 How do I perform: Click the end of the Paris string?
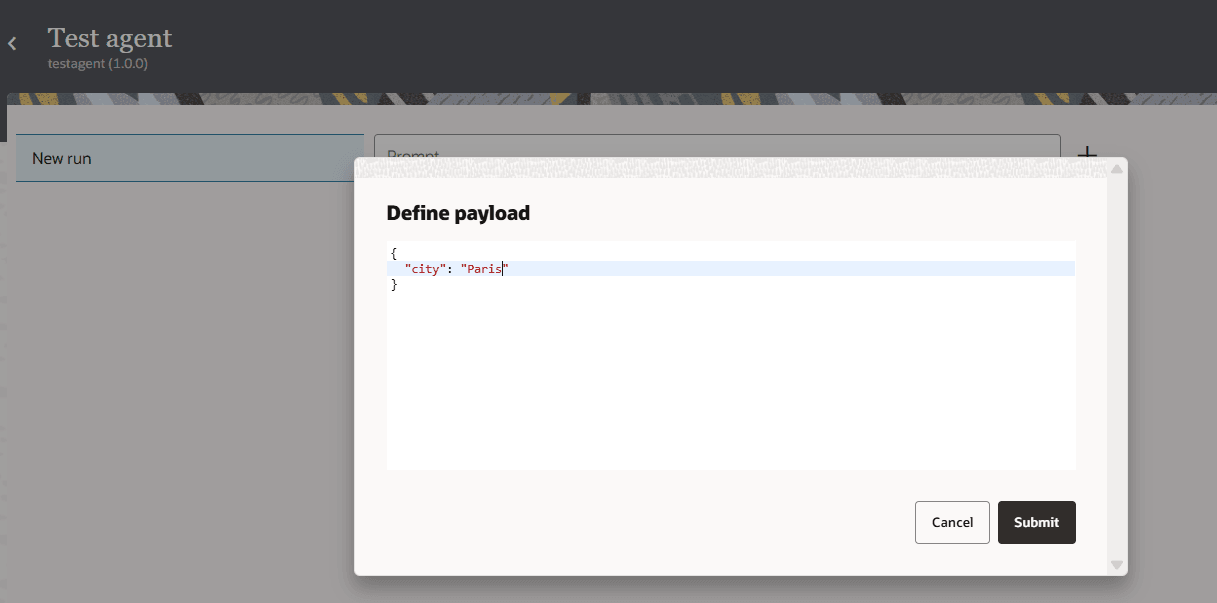click(506, 268)
